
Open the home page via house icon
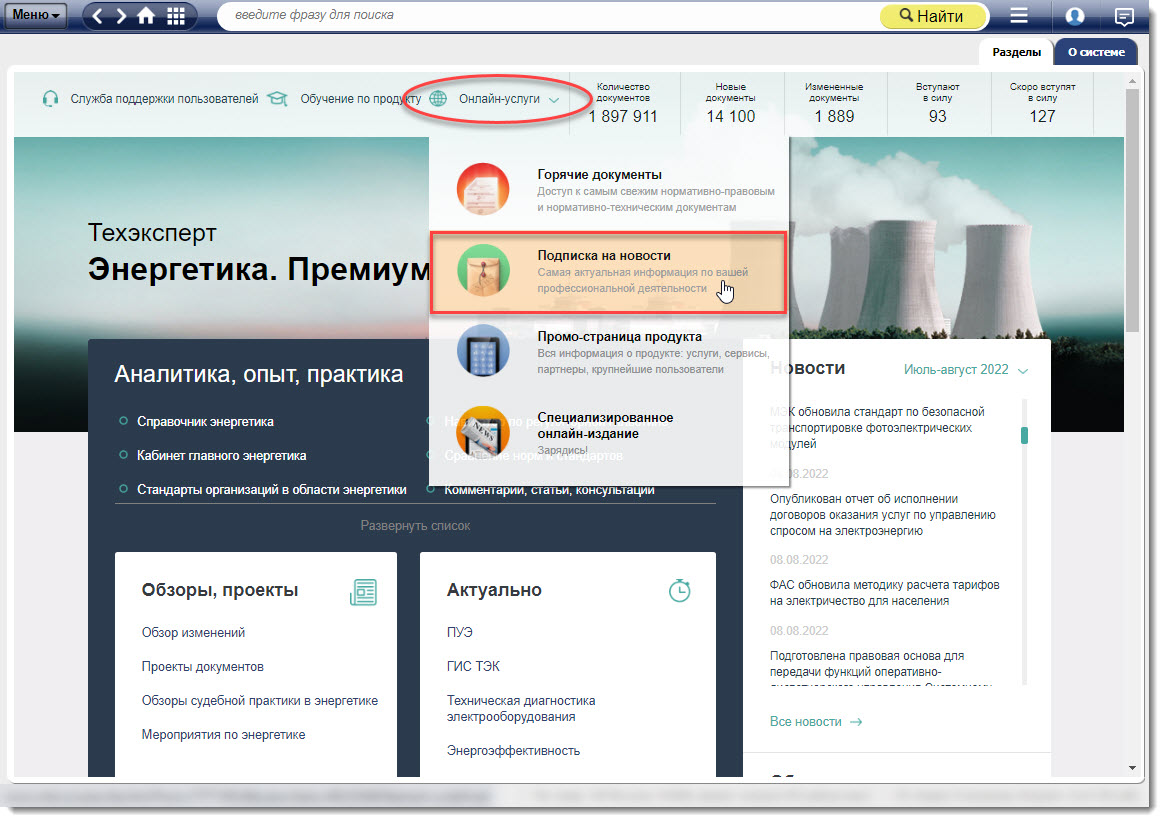[146, 16]
